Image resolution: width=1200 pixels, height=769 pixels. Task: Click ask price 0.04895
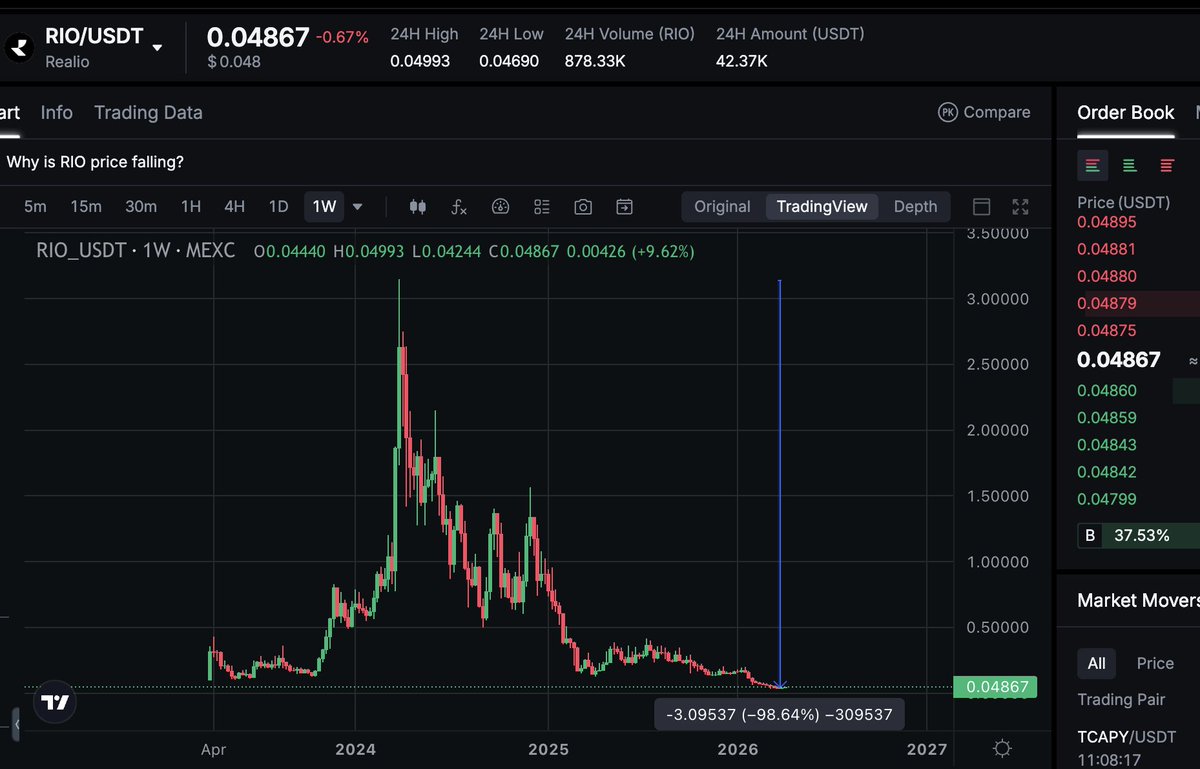(1107, 222)
